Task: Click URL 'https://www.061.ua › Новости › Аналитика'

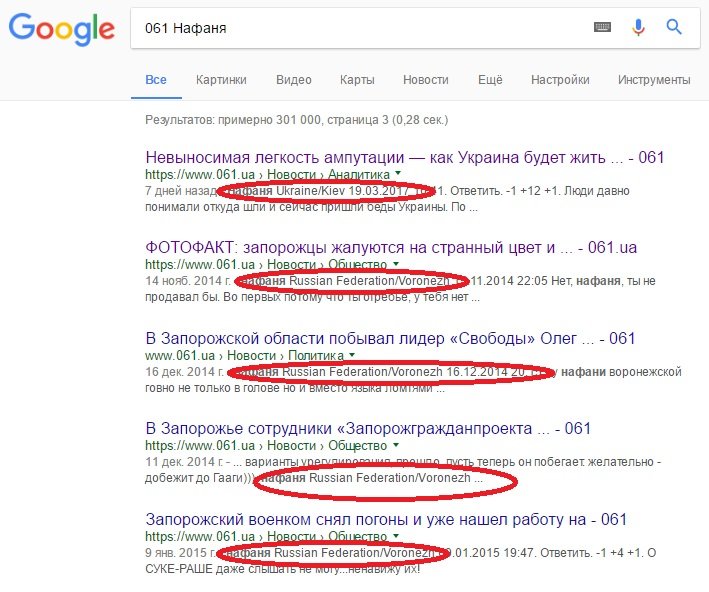Action: click(x=268, y=174)
